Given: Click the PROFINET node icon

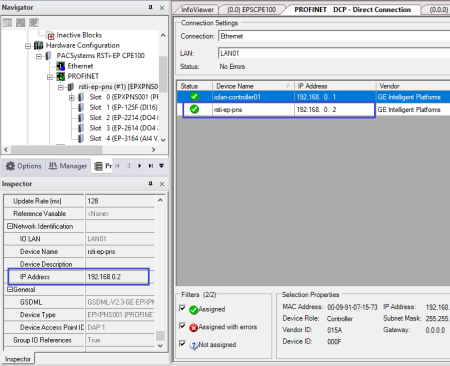Looking at the screenshot, I should click(x=61, y=76).
